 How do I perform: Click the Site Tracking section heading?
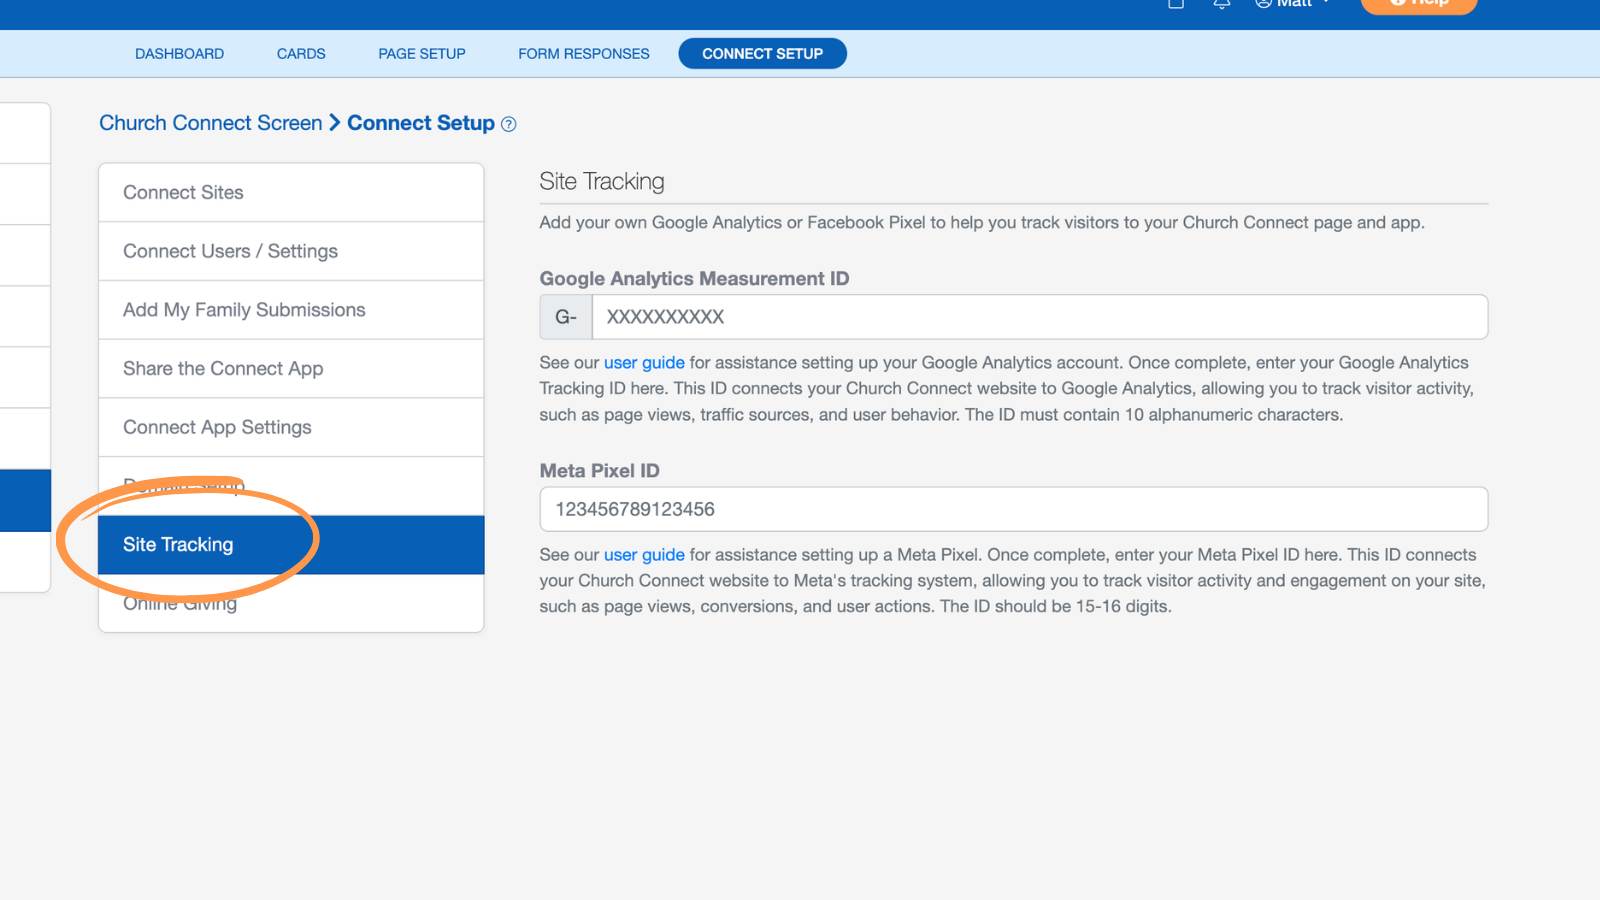[x=602, y=181]
